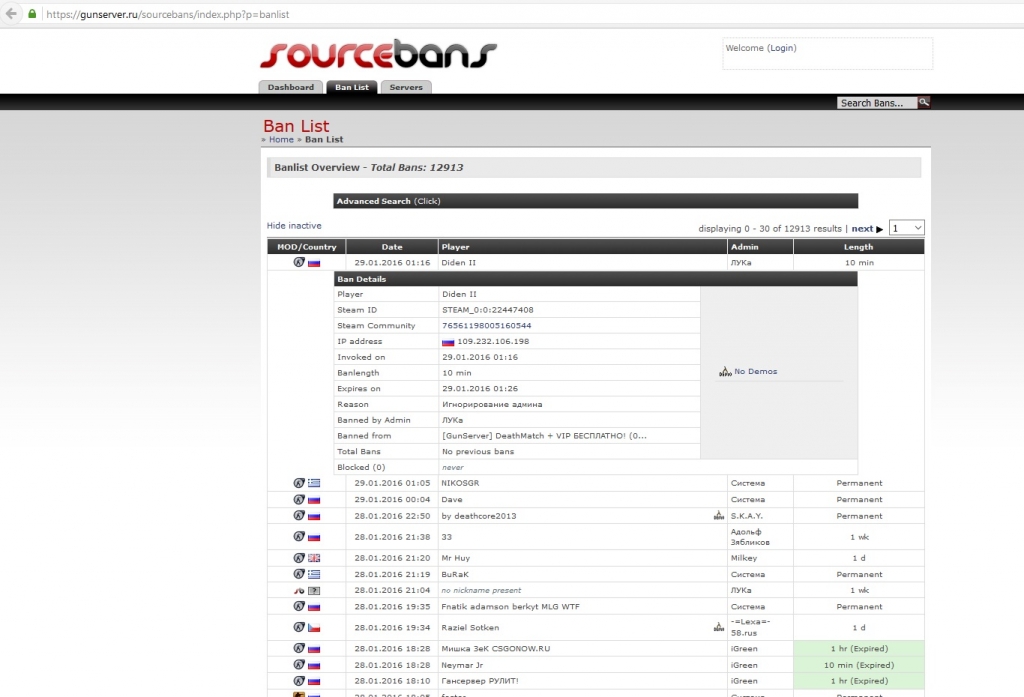The height and width of the screenshot is (697, 1024).
Task: Open the Servers tab
Action: [x=406, y=87]
